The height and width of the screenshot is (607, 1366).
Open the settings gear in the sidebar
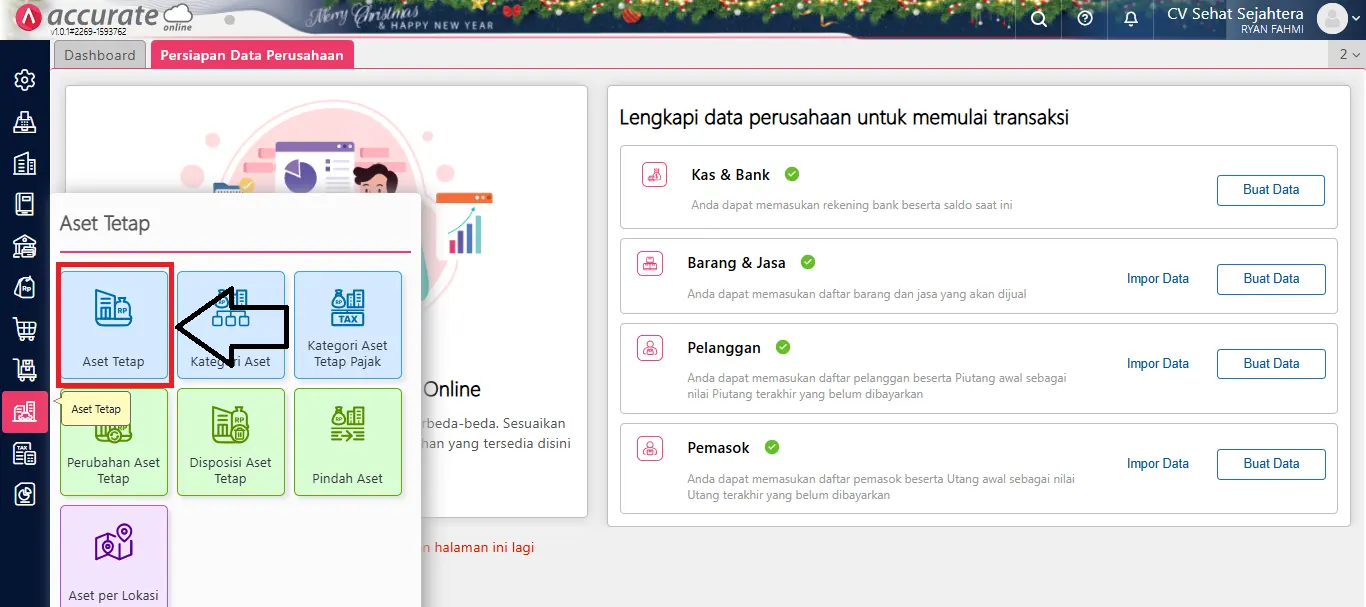25,79
